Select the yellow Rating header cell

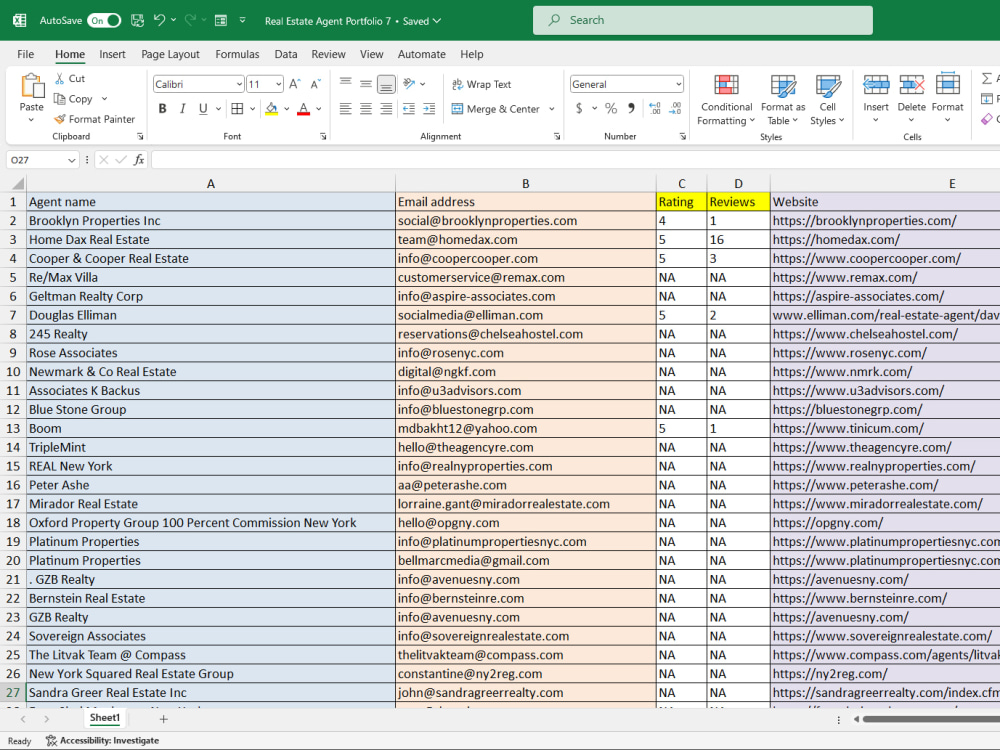click(x=681, y=202)
